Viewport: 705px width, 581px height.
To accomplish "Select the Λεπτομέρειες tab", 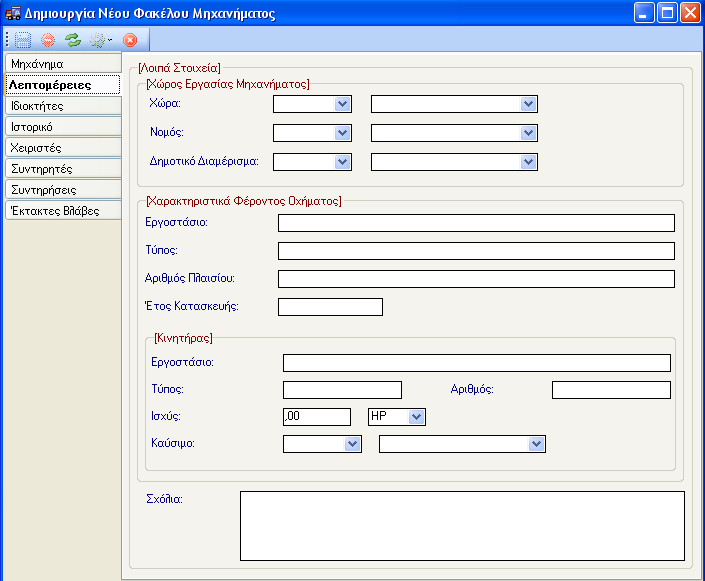I will [x=62, y=85].
